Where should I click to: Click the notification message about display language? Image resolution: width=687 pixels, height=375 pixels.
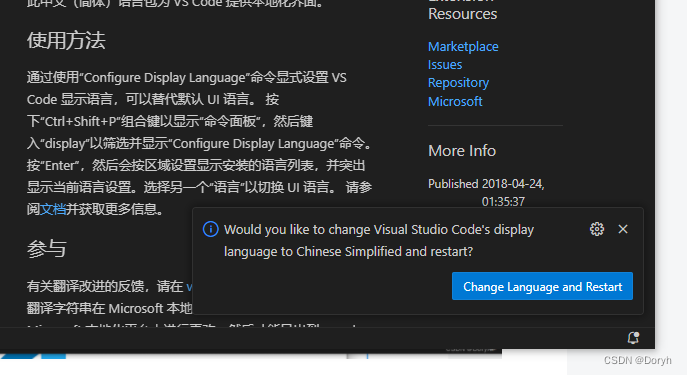pyautogui.click(x=379, y=241)
